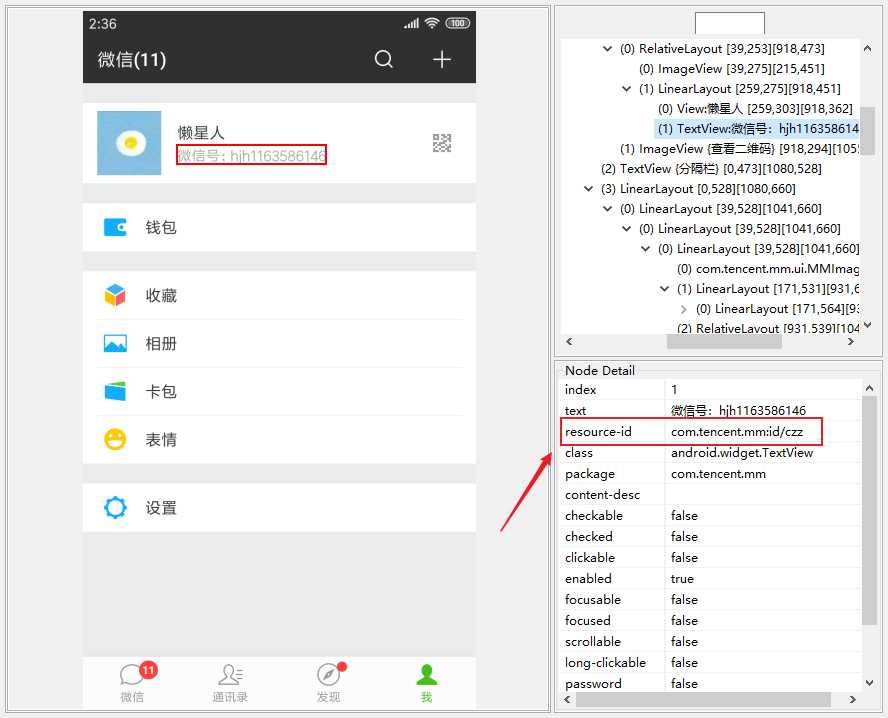The image size is (888, 718).
Task: Open the 设置 gear icon
Action: (x=115, y=507)
